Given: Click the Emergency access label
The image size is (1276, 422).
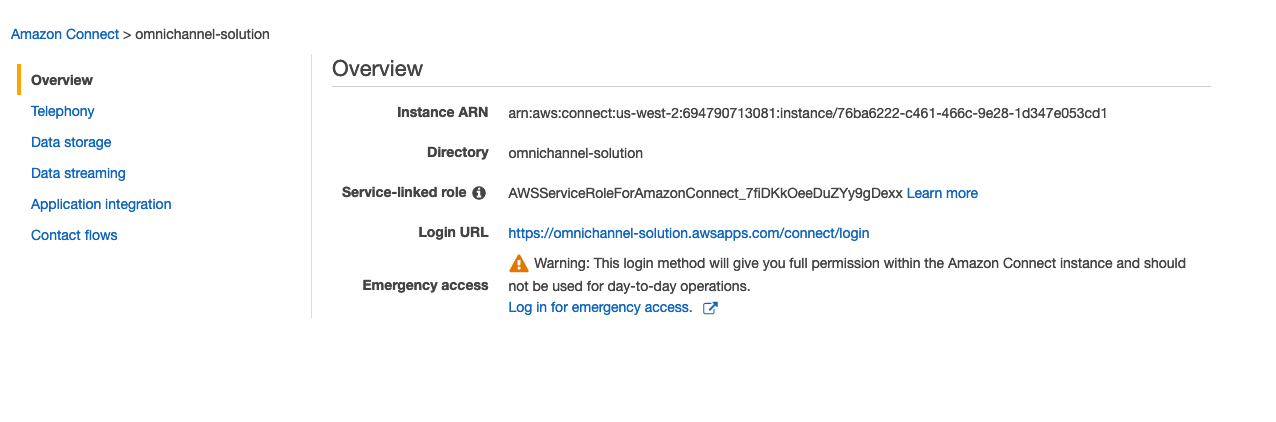Looking at the screenshot, I should point(425,285).
